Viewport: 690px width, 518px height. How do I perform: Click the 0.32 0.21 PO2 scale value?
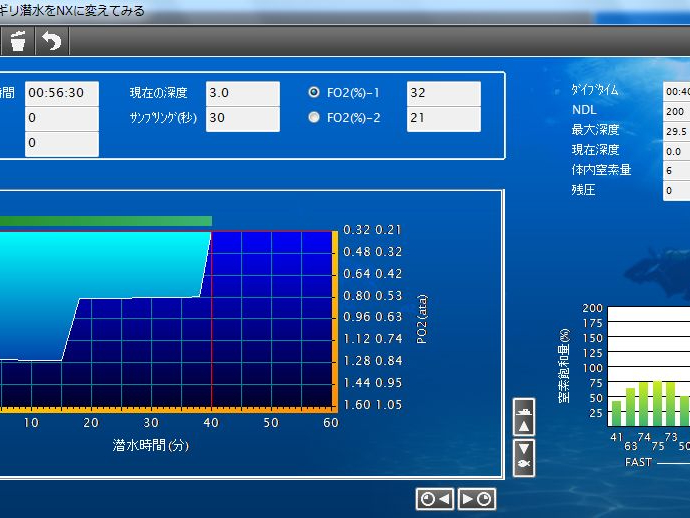coord(372,230)
